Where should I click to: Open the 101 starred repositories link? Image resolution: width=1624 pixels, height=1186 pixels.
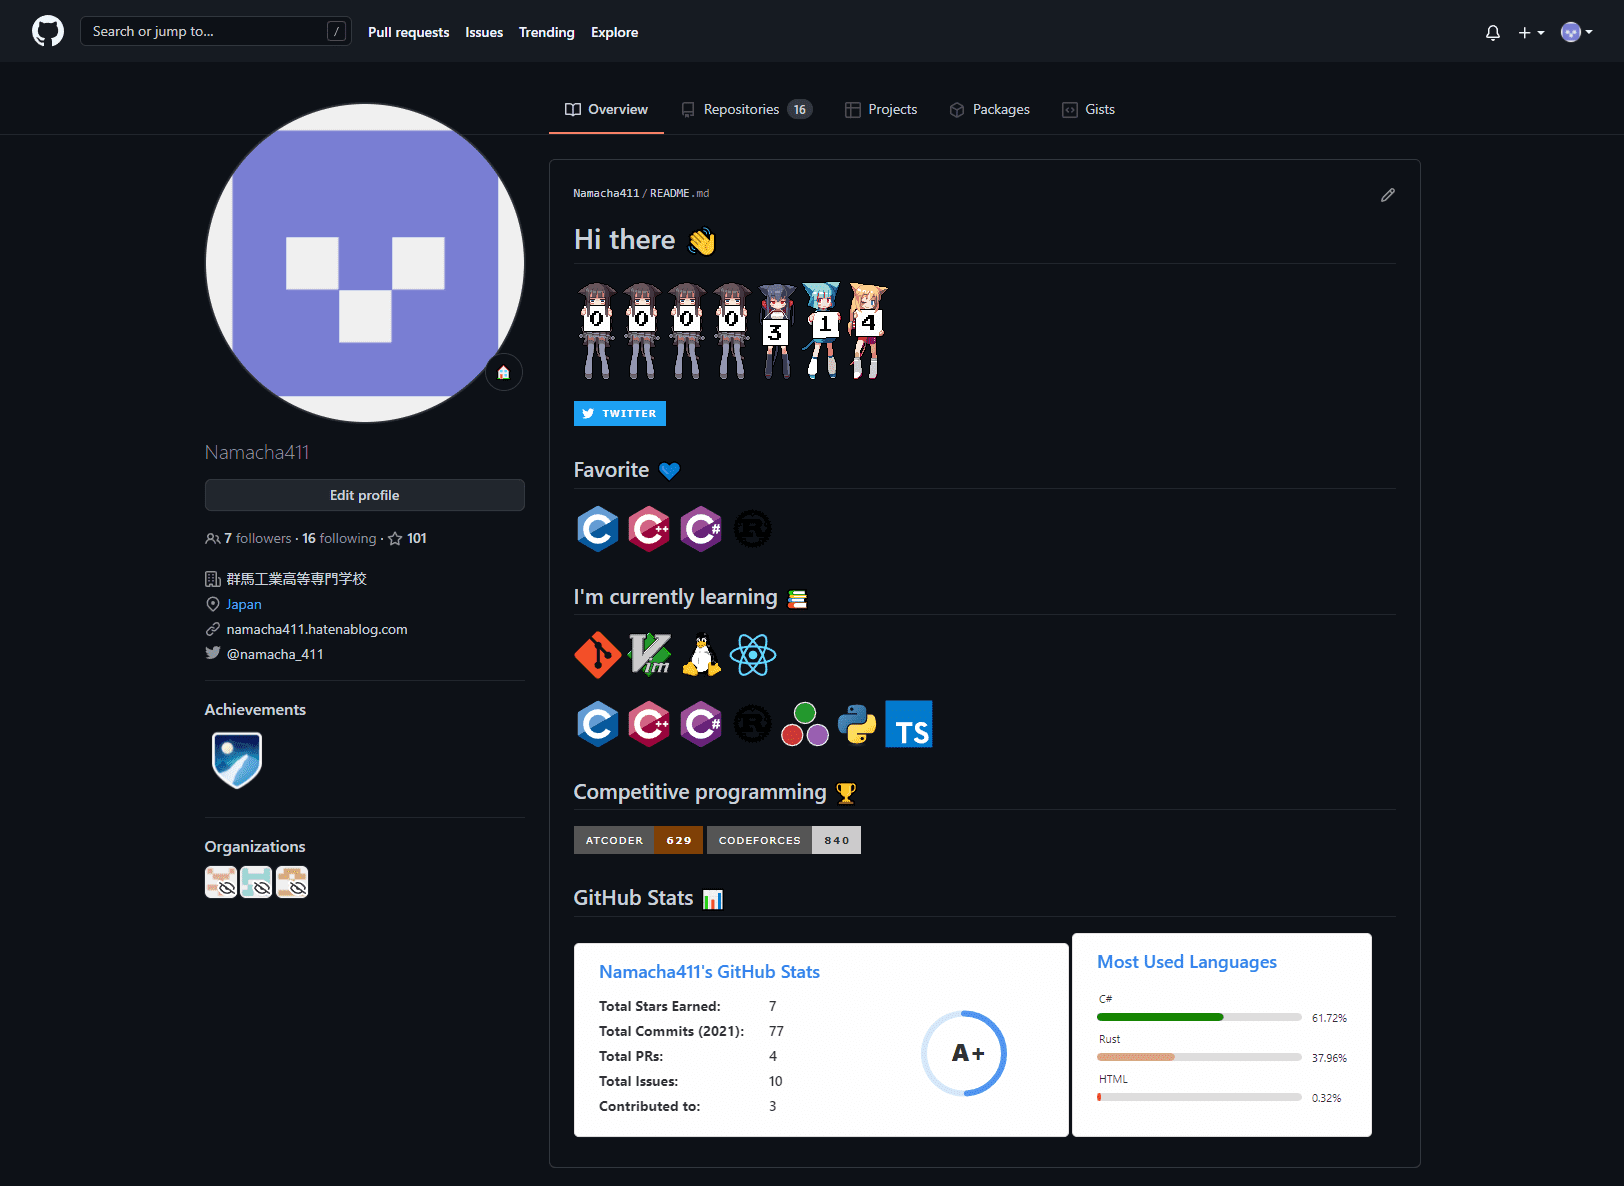pyautogui.click(x=407, y=538)
